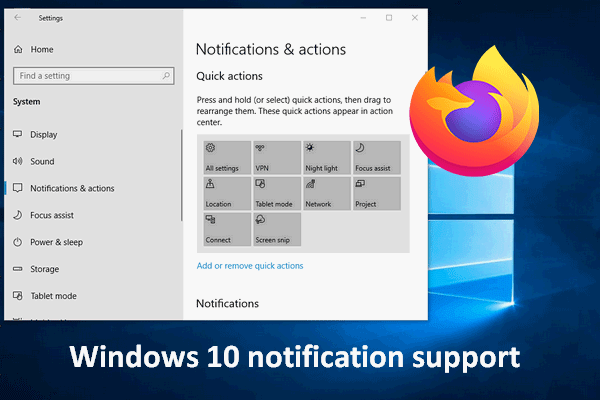The height and width of the screenshot is (400, 600).
Task: Click the Firefox logo
Action: click(x=474, y=111)
